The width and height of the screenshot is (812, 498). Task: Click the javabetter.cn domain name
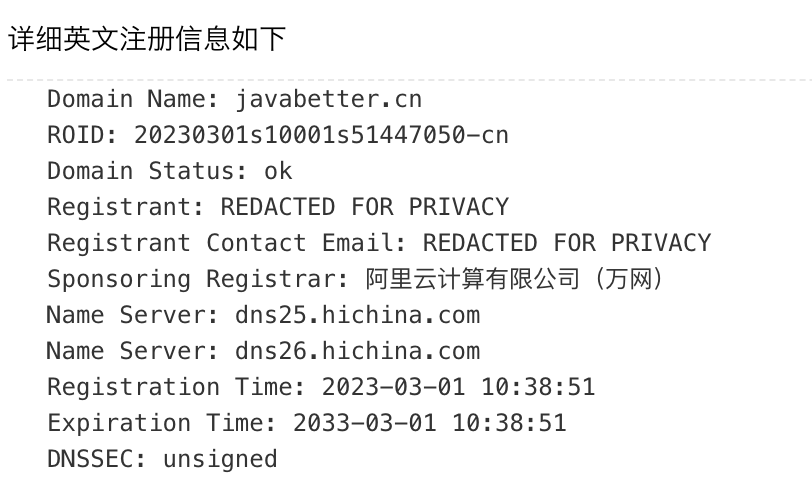coord(329,99)
